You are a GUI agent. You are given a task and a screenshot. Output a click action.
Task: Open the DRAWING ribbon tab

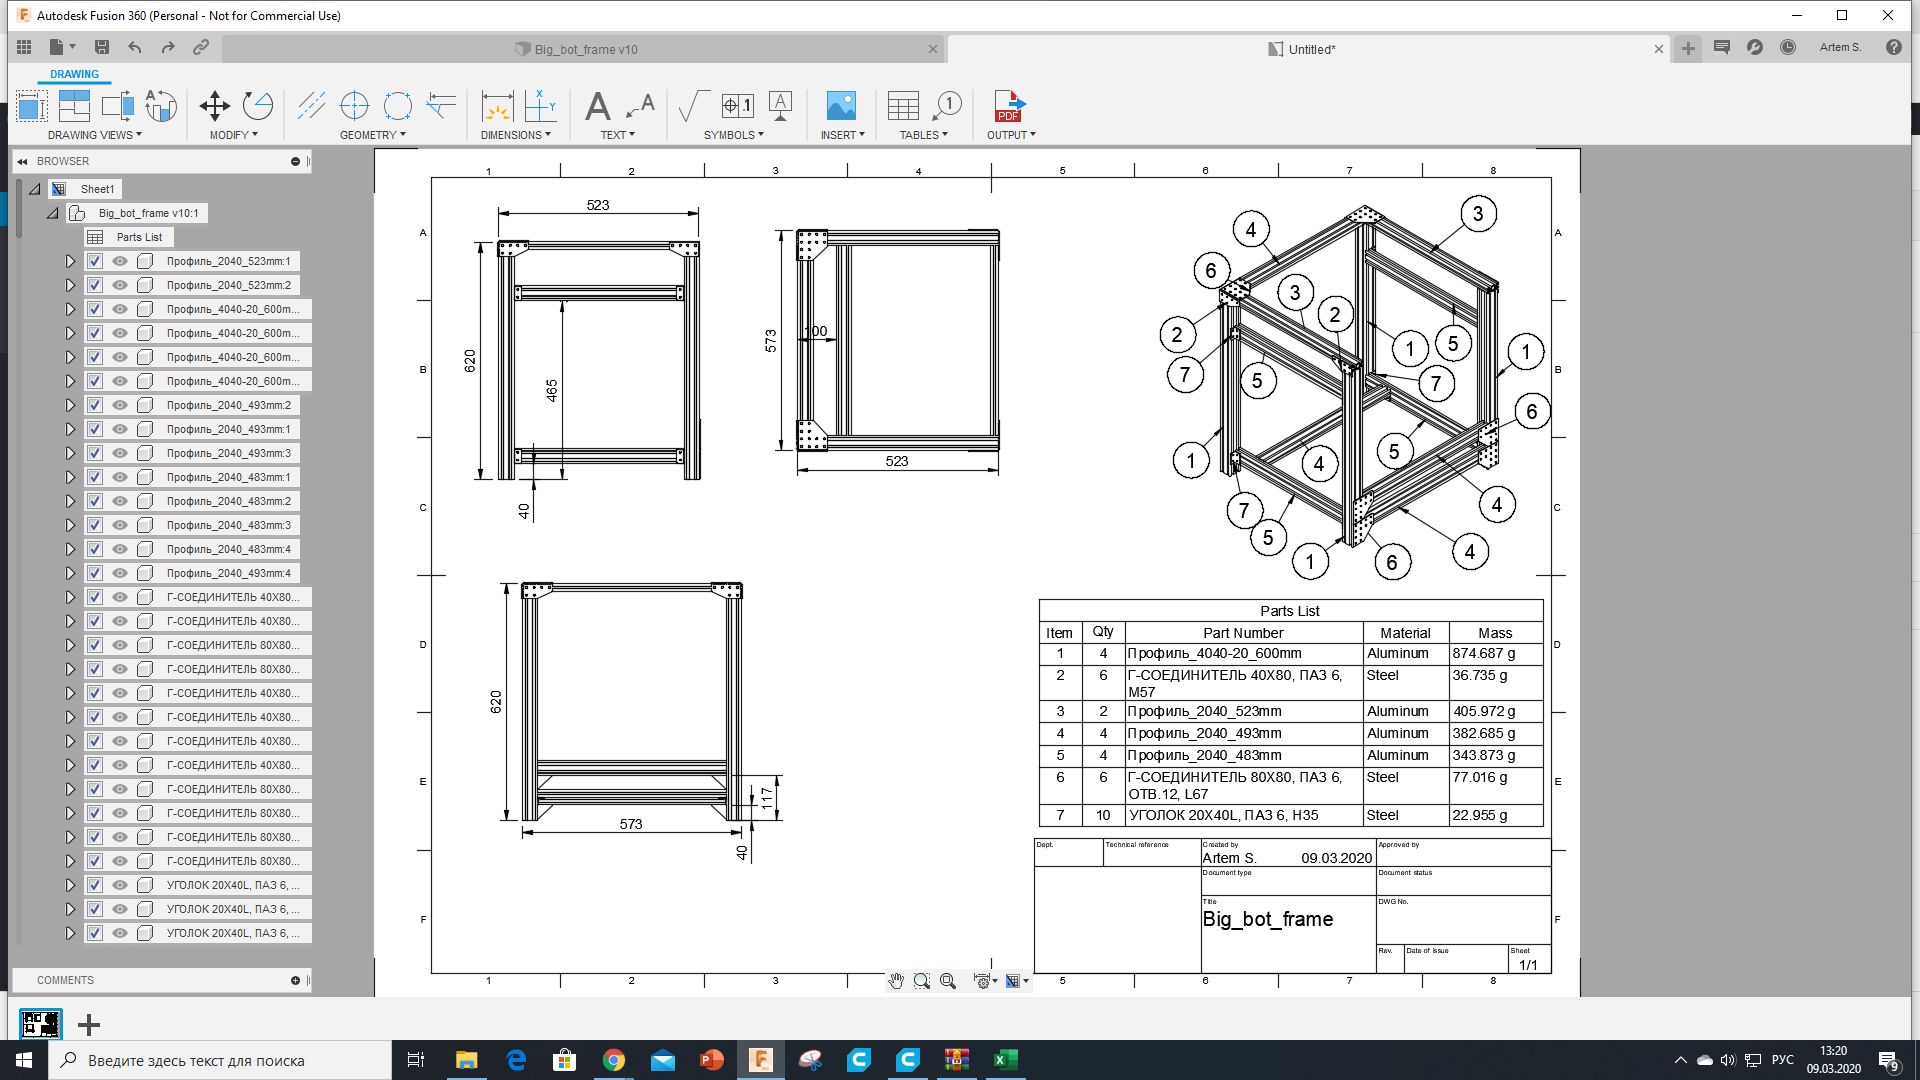[x=74, y=74]
